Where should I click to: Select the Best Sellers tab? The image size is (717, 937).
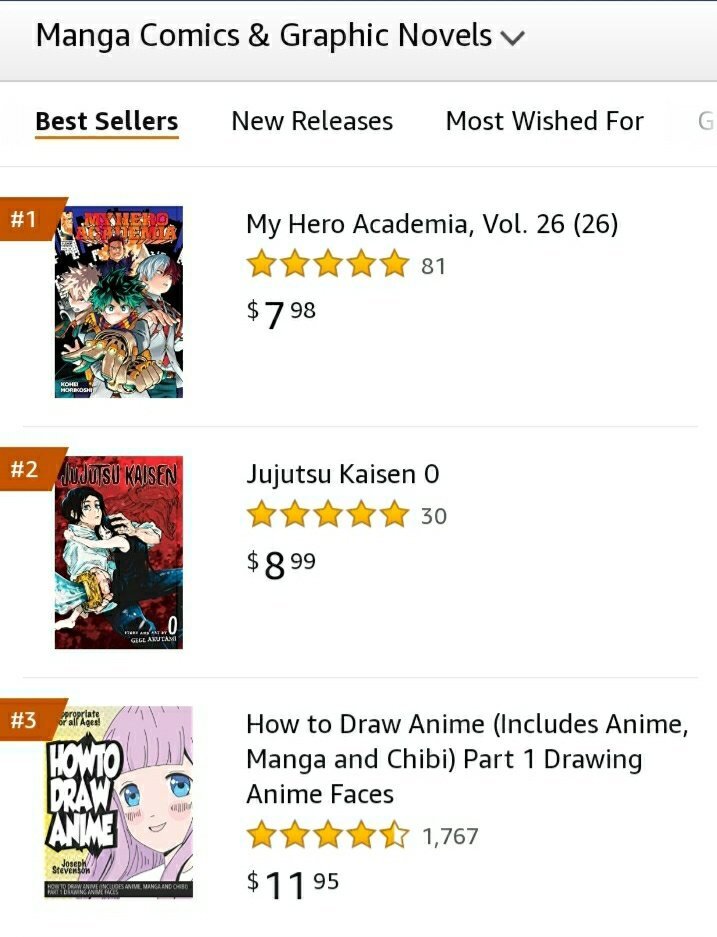tap(107, 121)
